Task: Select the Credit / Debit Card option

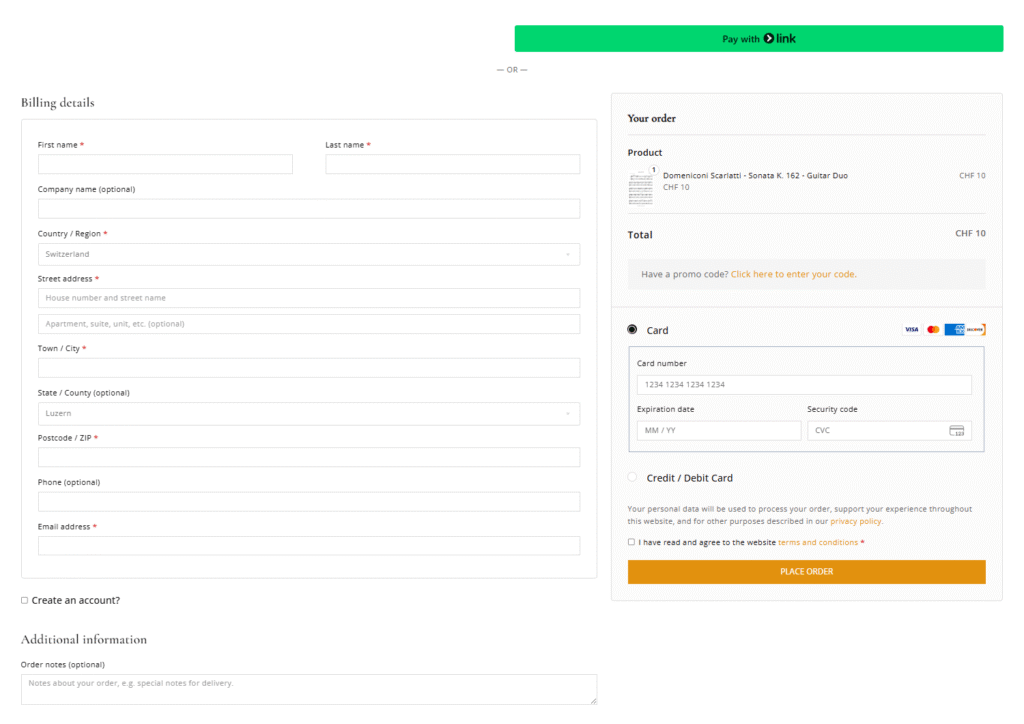Action: tap(632, 478)
